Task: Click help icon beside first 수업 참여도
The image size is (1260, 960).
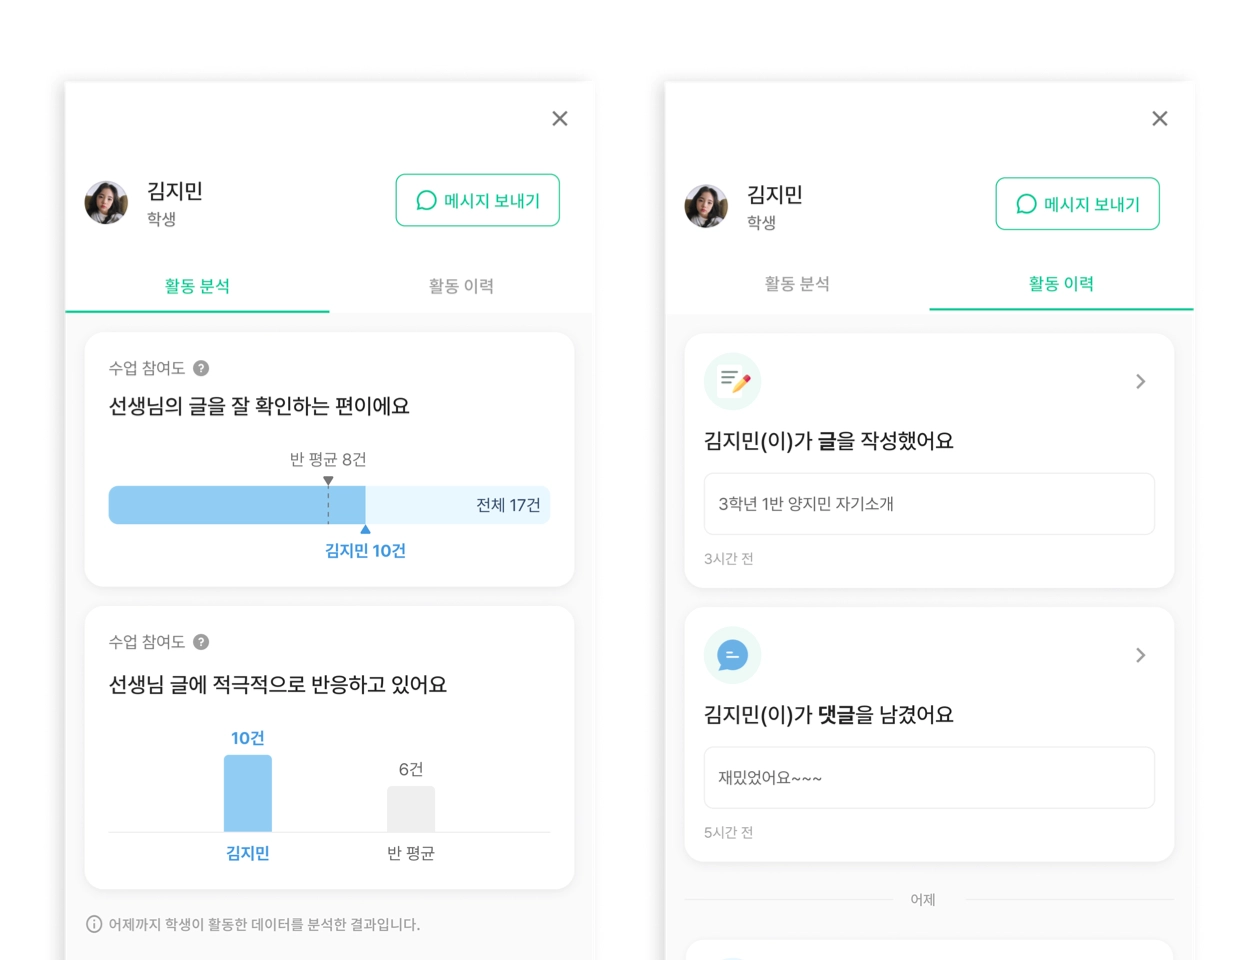Action: tap(201, 368)
